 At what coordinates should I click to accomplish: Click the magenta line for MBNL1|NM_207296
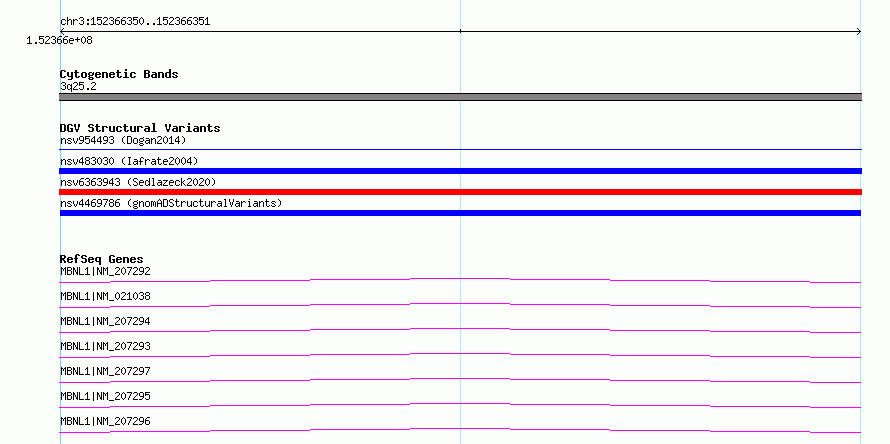coord(460,430)
